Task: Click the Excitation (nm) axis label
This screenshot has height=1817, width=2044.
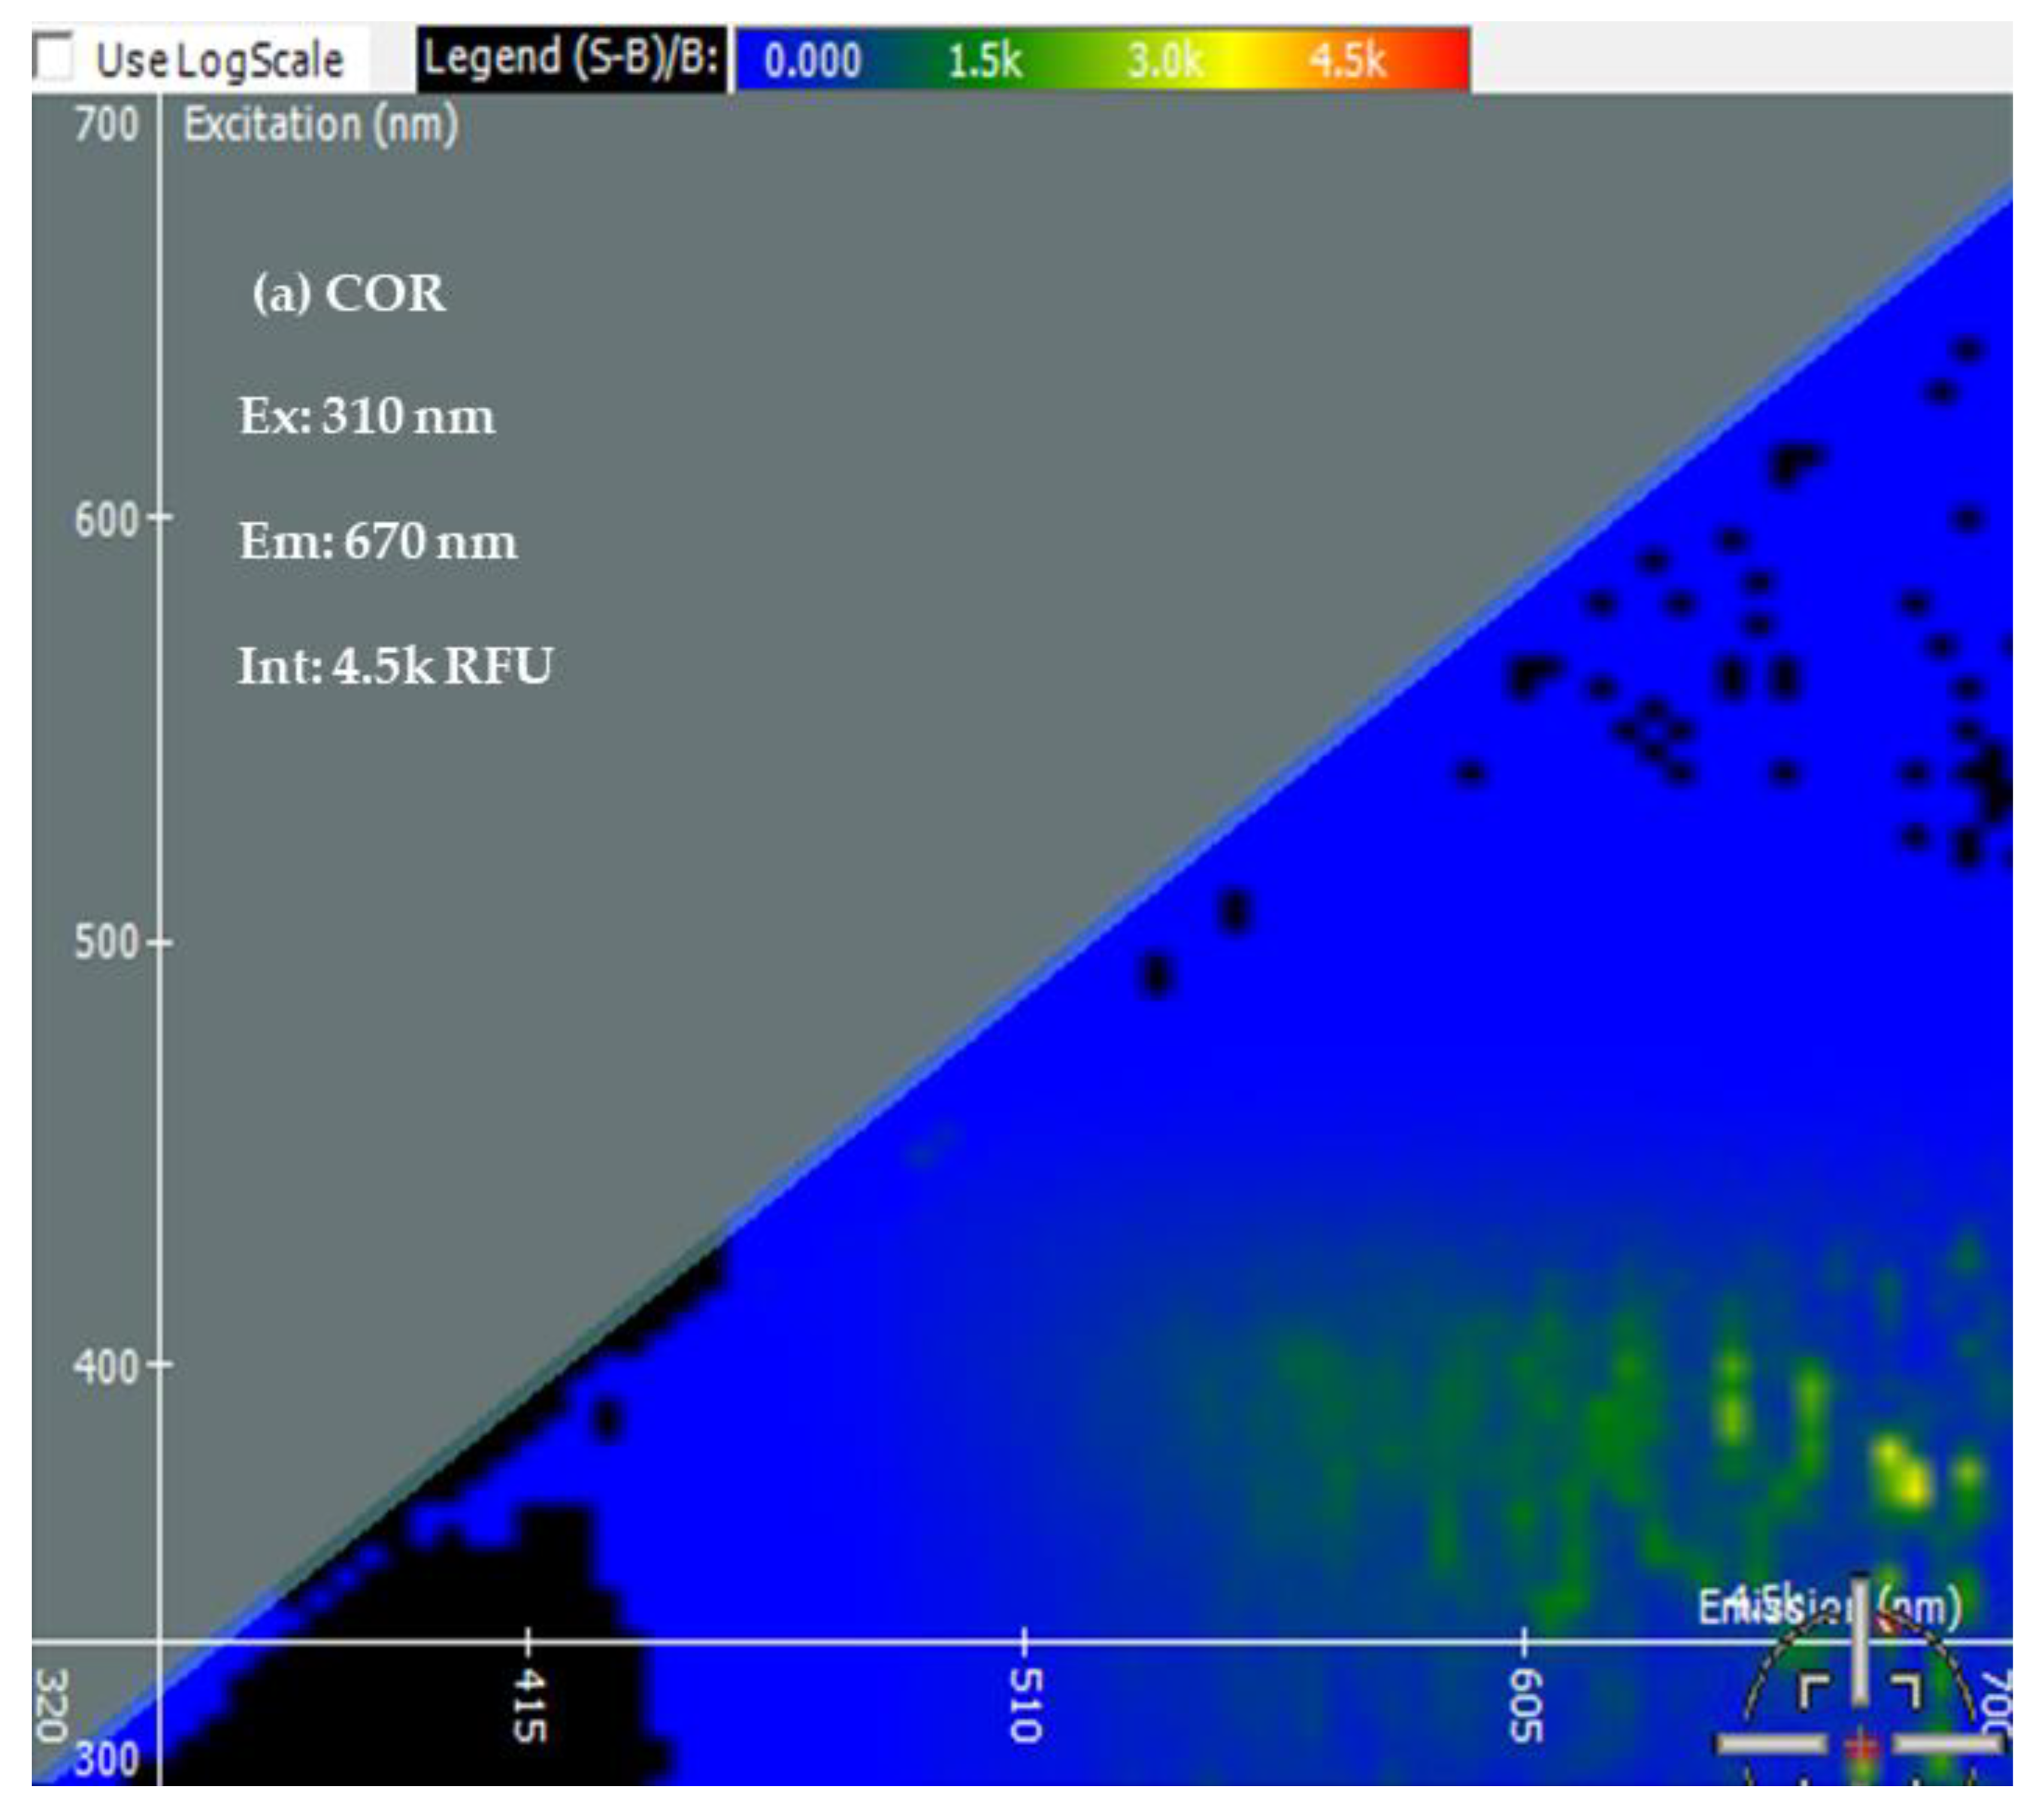Action: [x=321, y=125]
